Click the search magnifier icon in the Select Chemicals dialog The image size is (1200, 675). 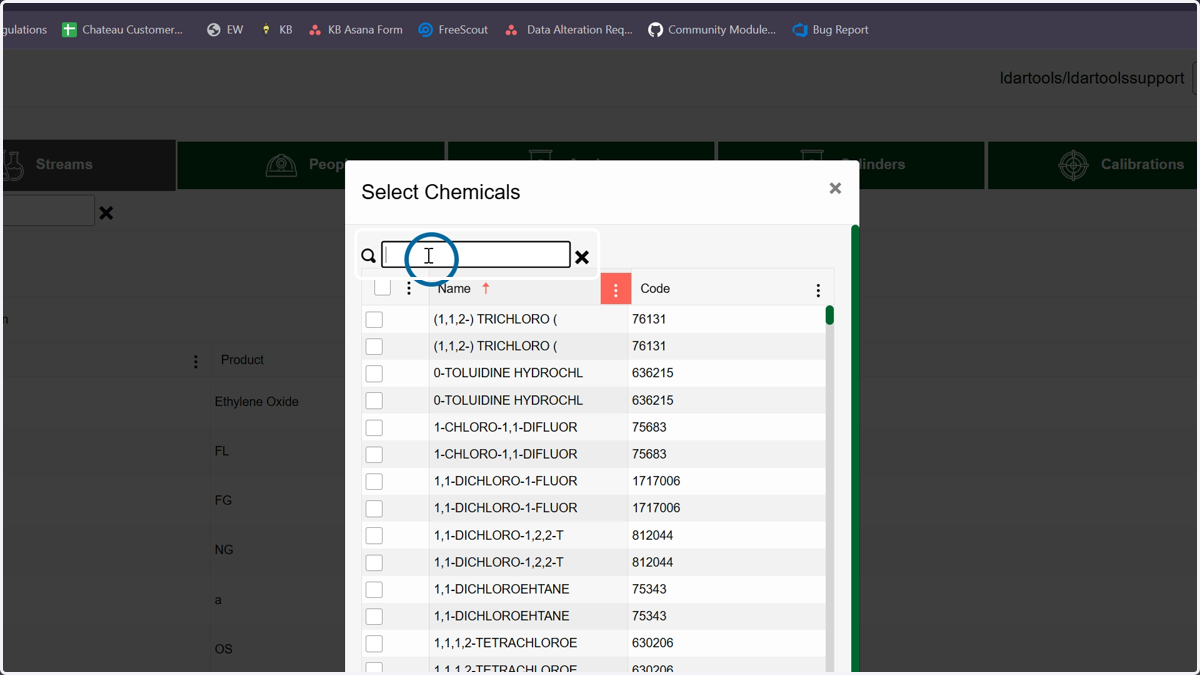pos(368,256)
